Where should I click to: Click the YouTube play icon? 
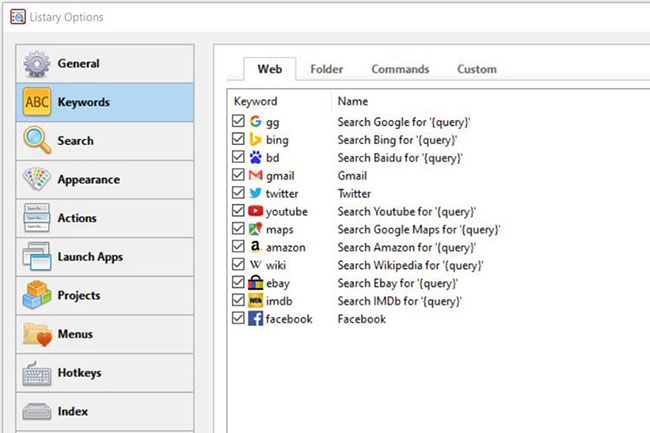[255, 211]
